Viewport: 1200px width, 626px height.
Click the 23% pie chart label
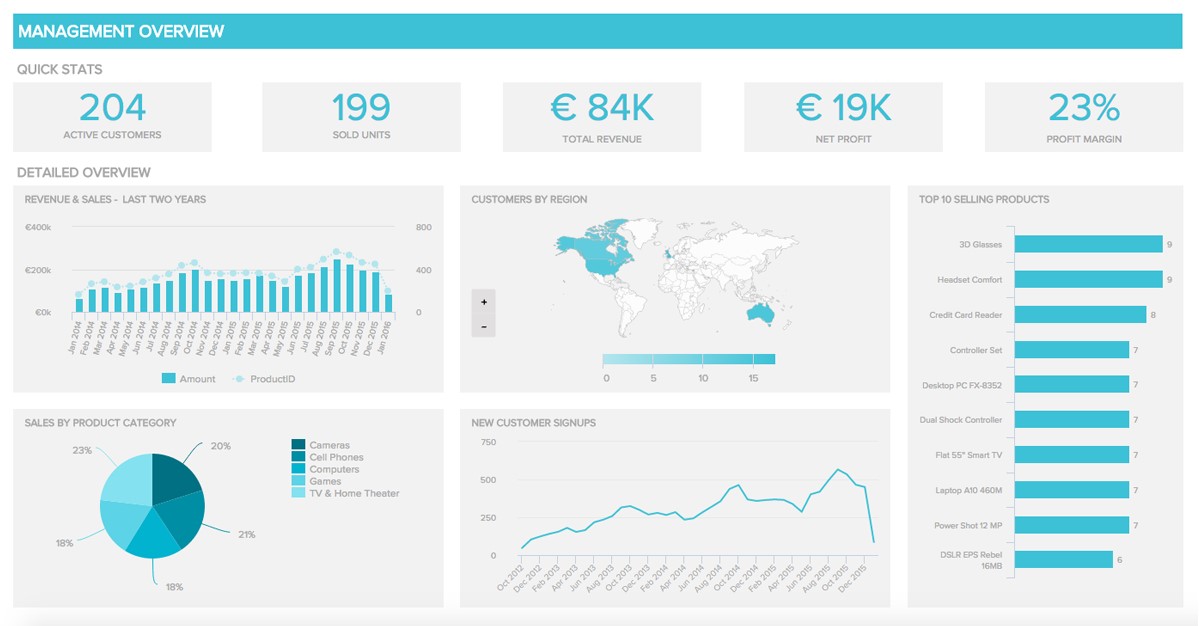[82, 451]
